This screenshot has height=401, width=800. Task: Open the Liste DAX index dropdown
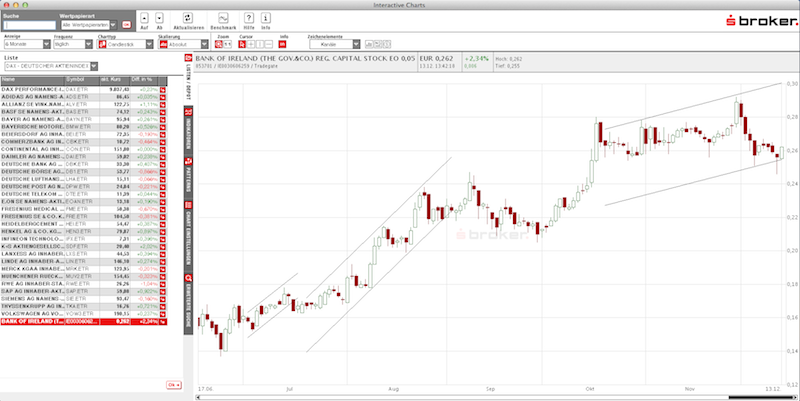pos(51,66)
